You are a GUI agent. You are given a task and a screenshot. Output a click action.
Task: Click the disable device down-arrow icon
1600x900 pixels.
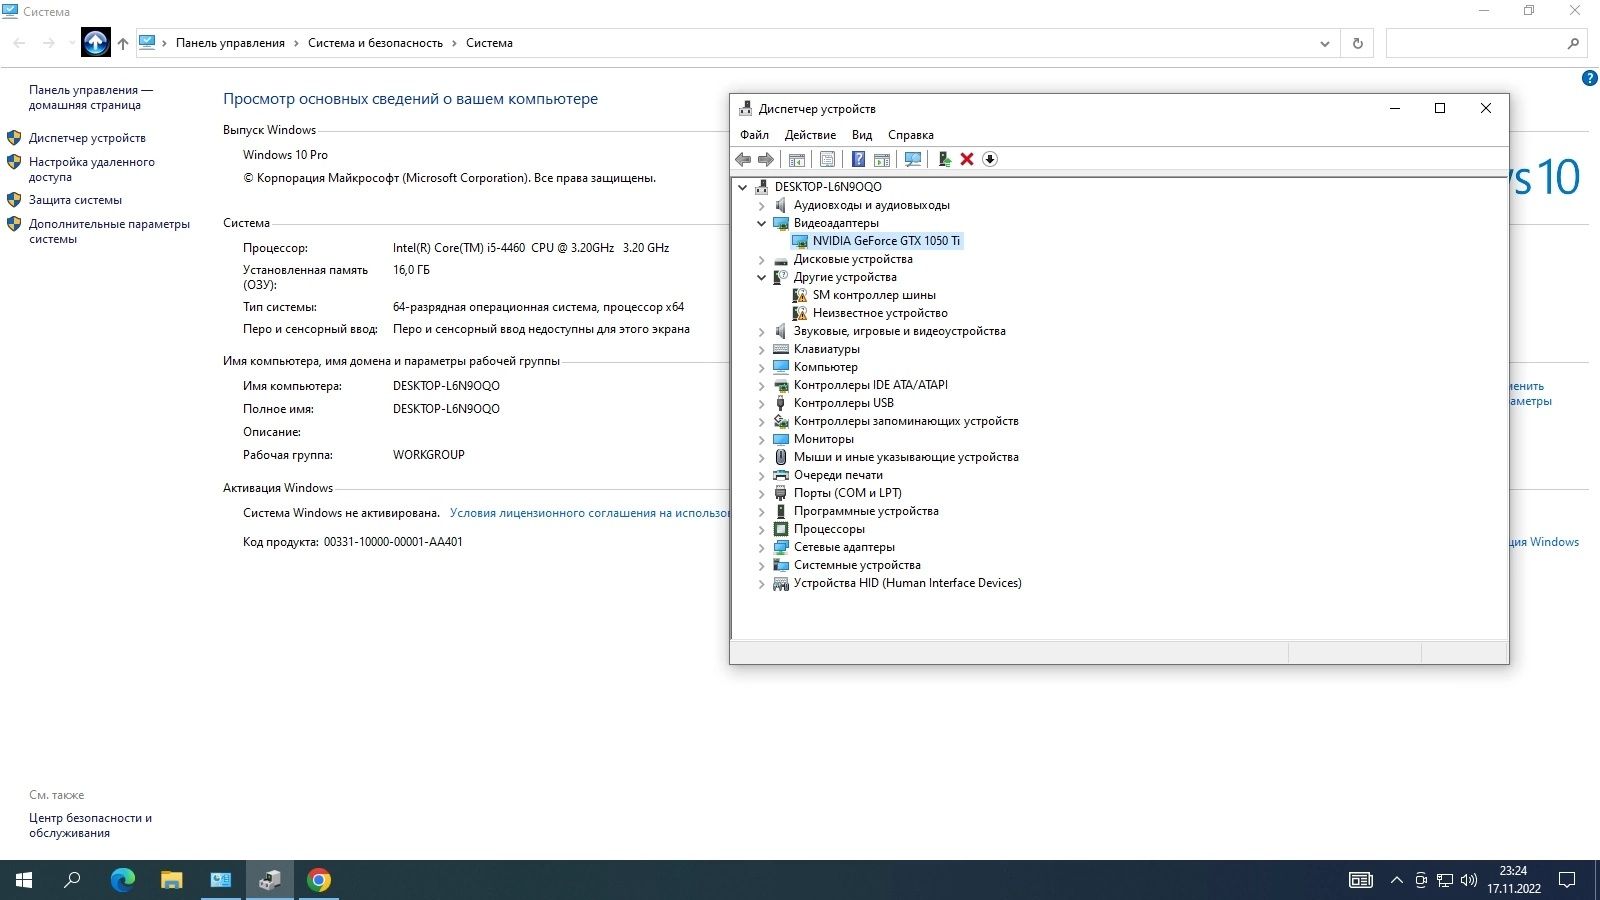(x=990, y=159)
